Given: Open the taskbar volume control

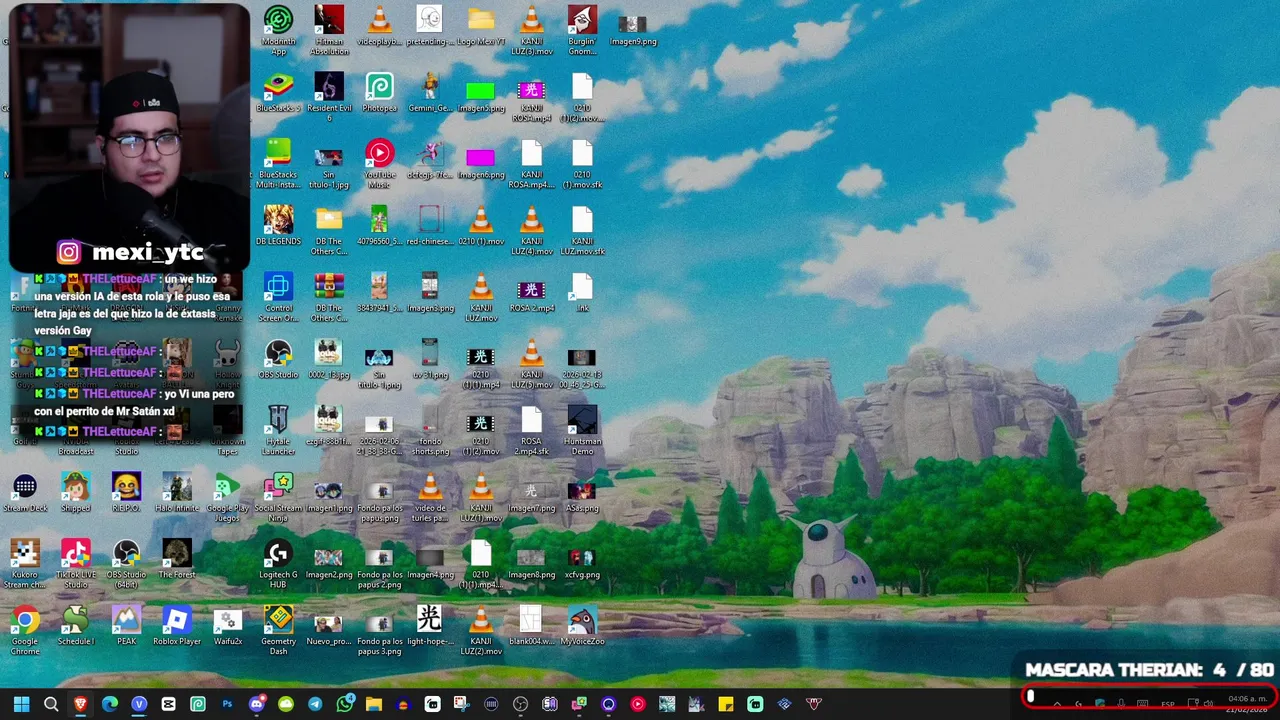Looking at the screenshot, I should point(1209,704).
